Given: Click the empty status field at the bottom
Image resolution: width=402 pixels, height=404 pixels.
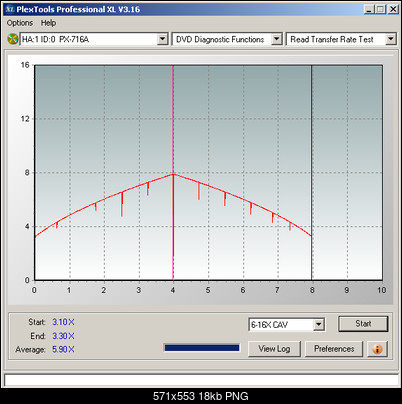Looking at the screenshot, I should coord(201,380).
